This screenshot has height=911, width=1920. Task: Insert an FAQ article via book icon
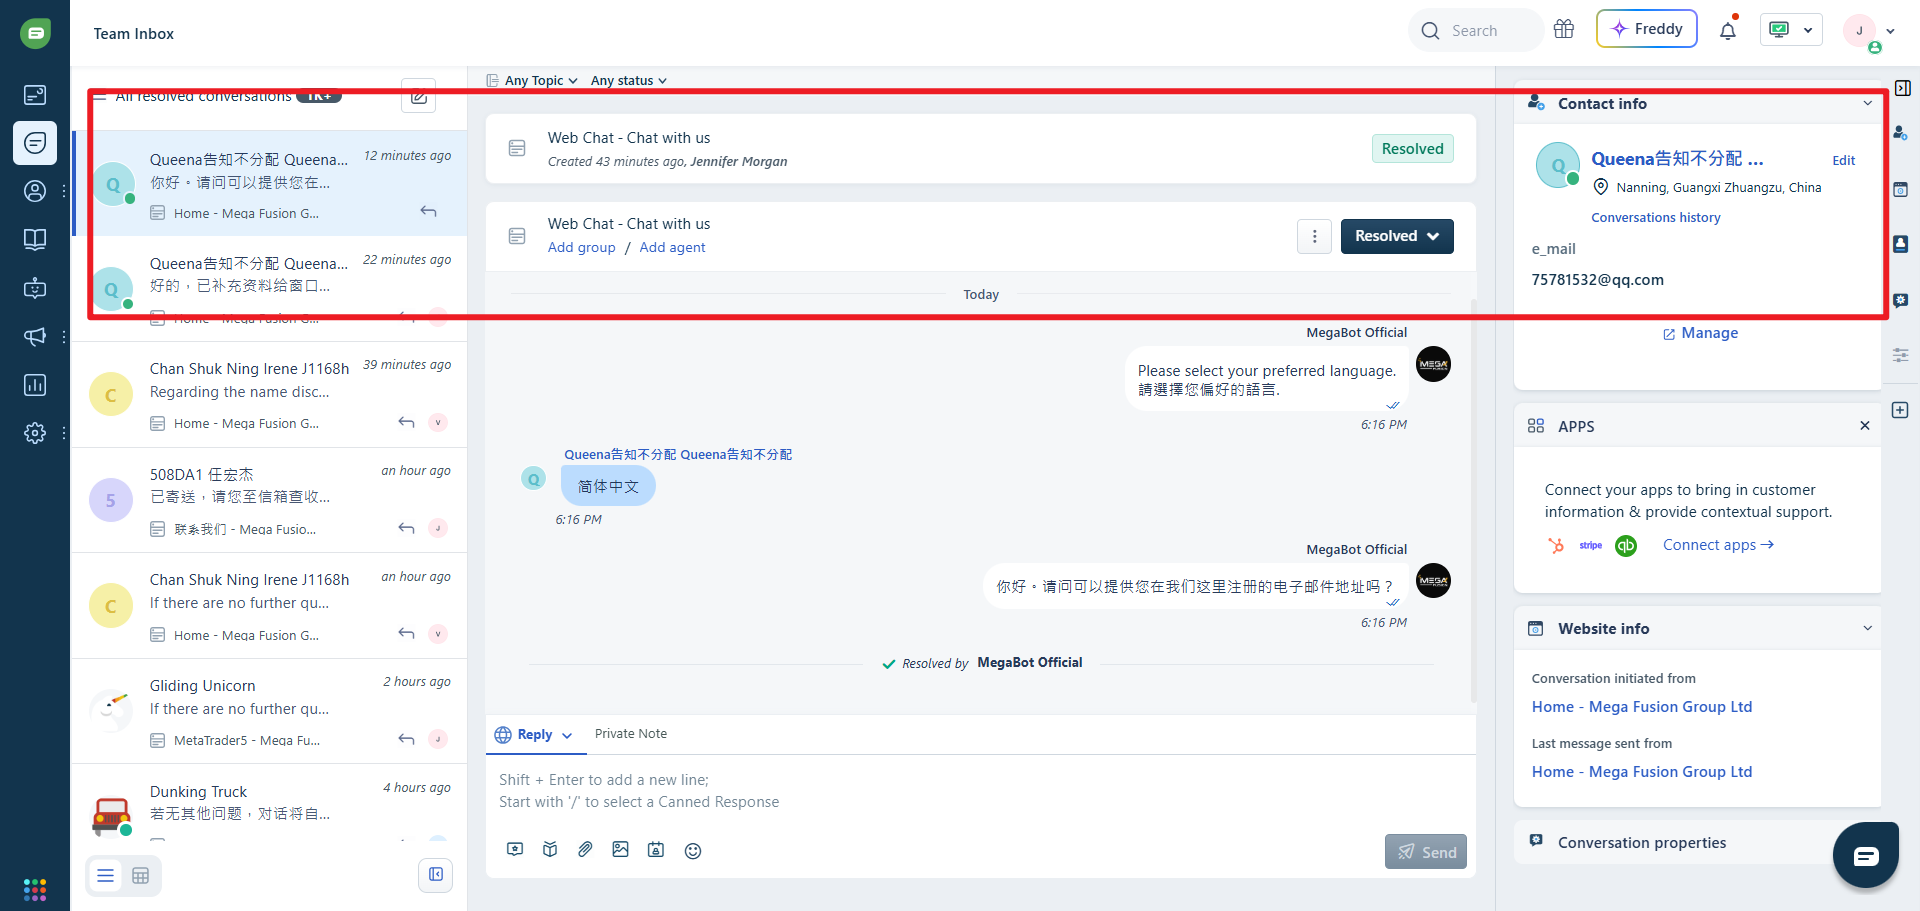pos(550,850)
